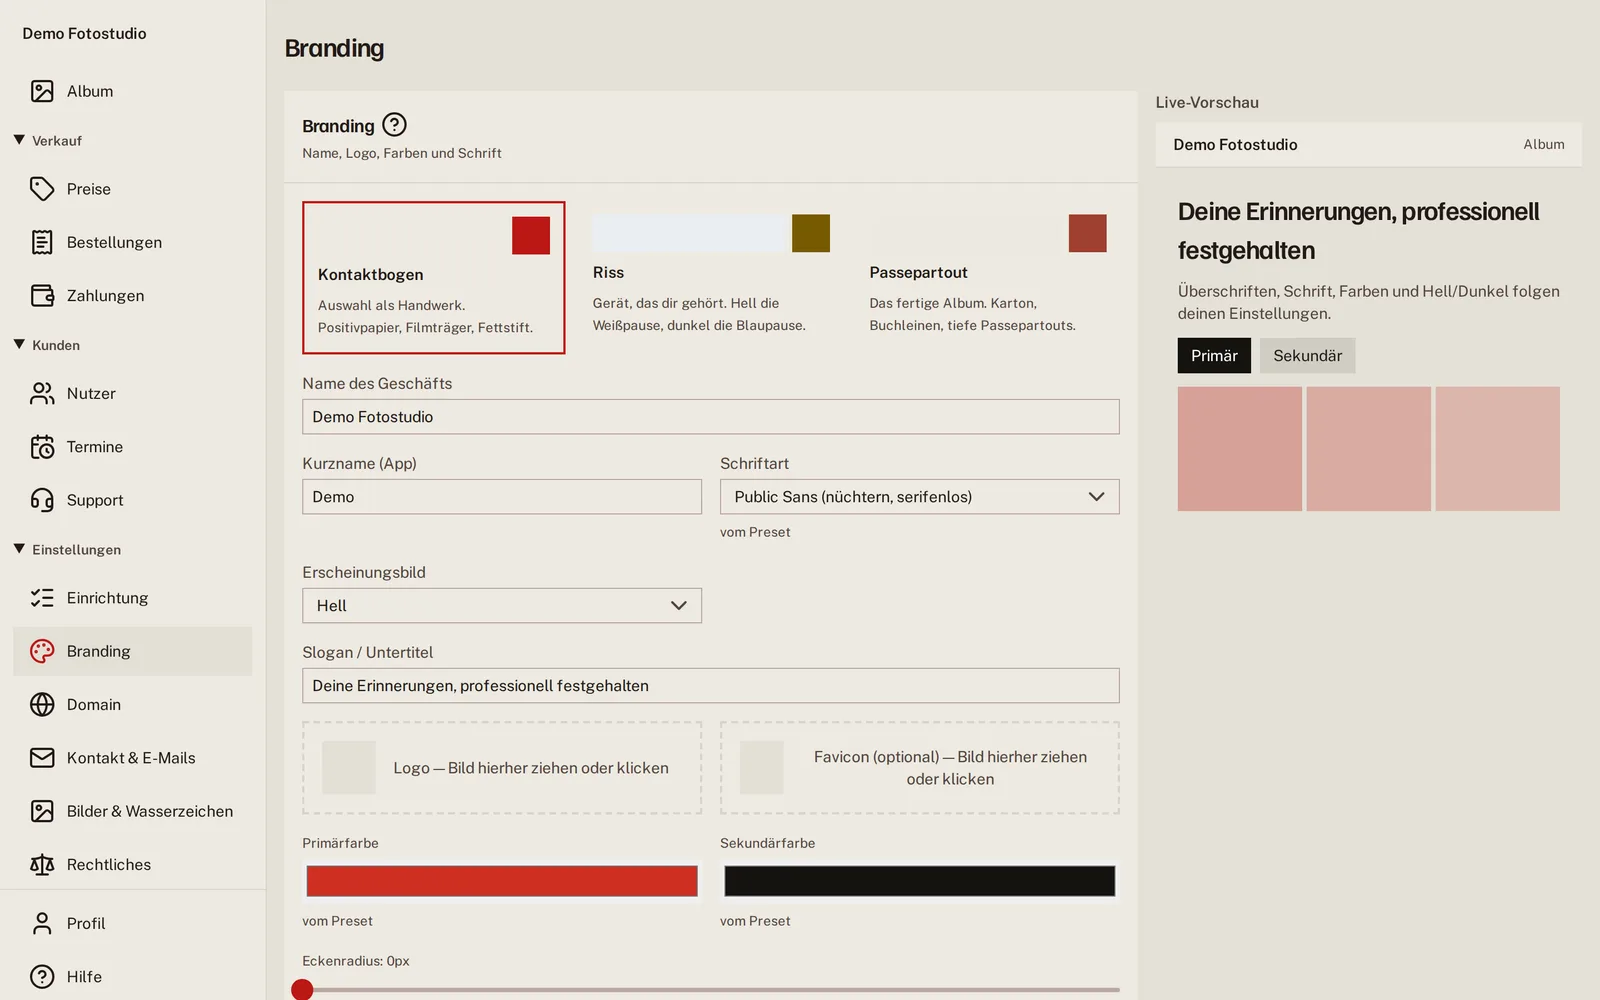Click the Zahlungen wallet icon
1600x1000 pixels.
42,296
